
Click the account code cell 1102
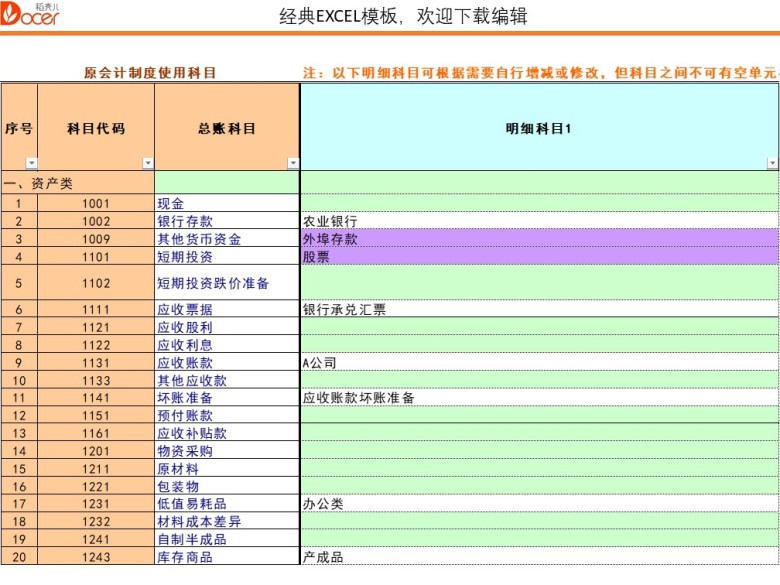click(96, 283)
